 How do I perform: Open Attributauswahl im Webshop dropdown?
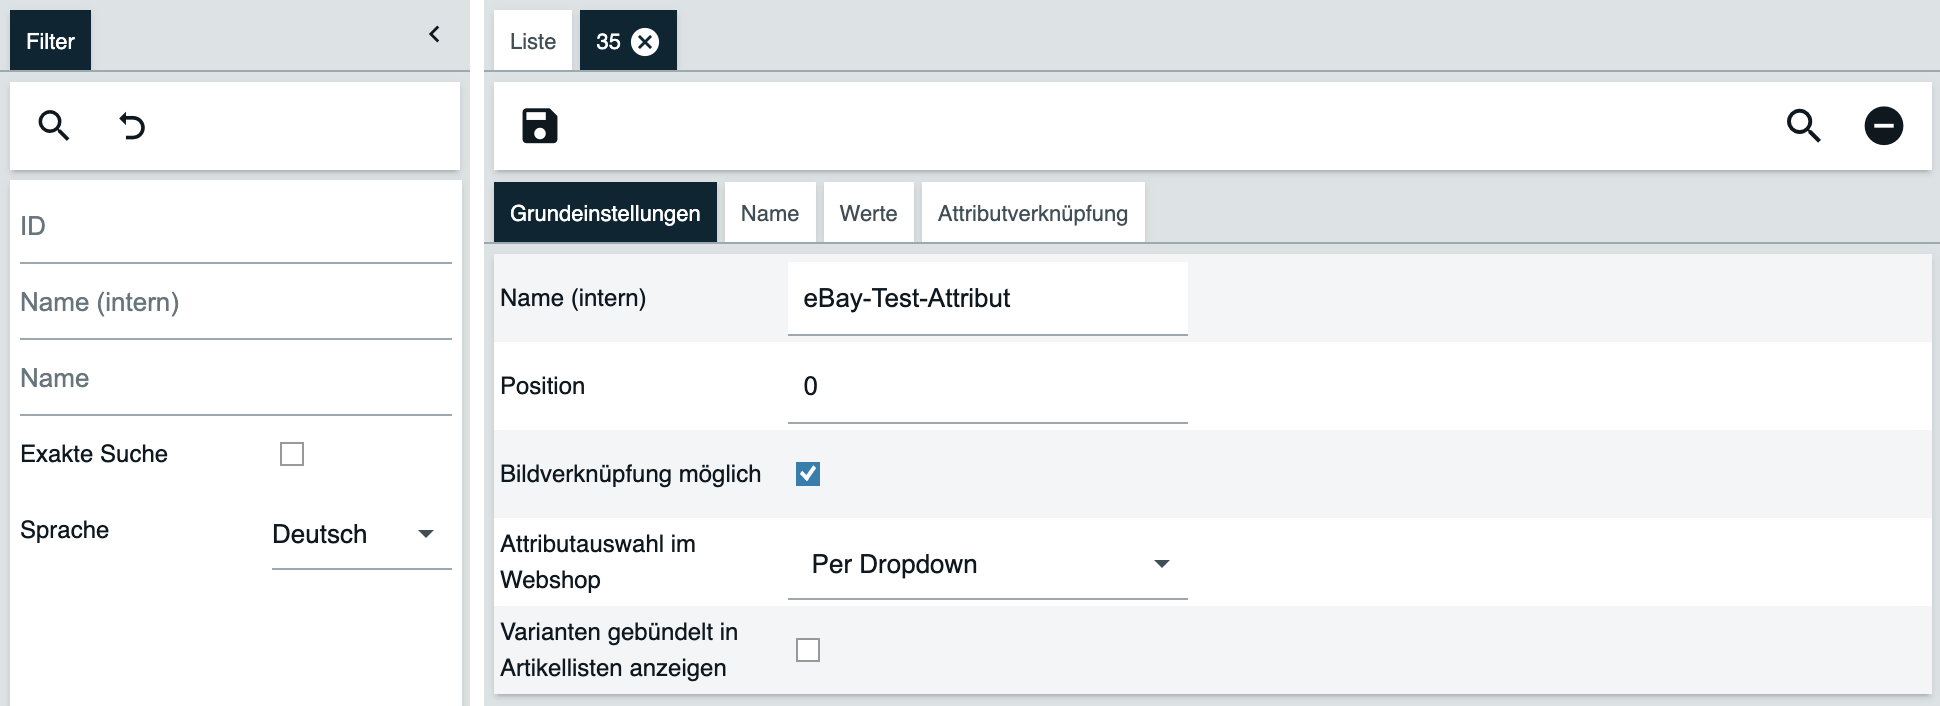click(x=987, y=564)
